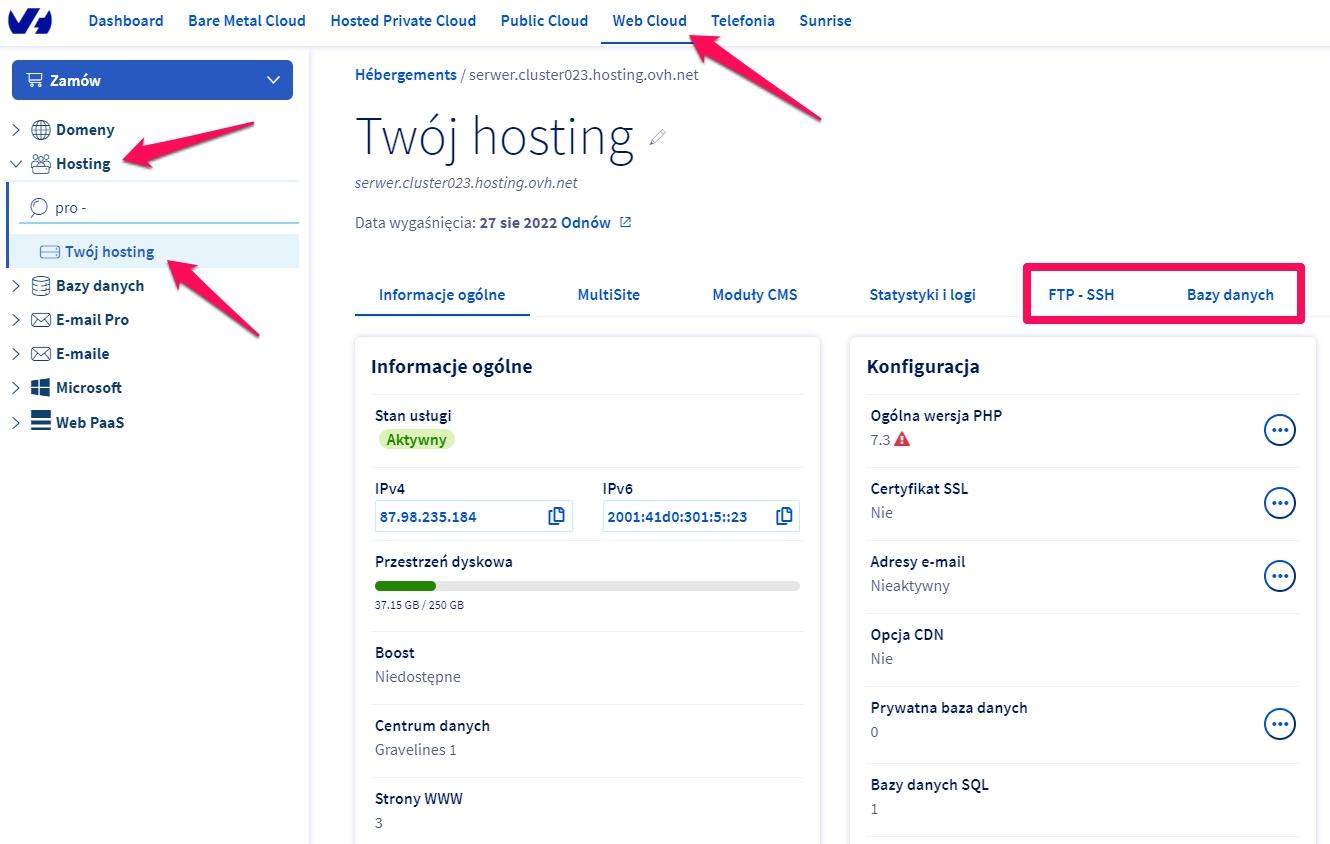Expand the Domeny section
The width and height of the screenshot is (1330, 844).
point(16,130)
